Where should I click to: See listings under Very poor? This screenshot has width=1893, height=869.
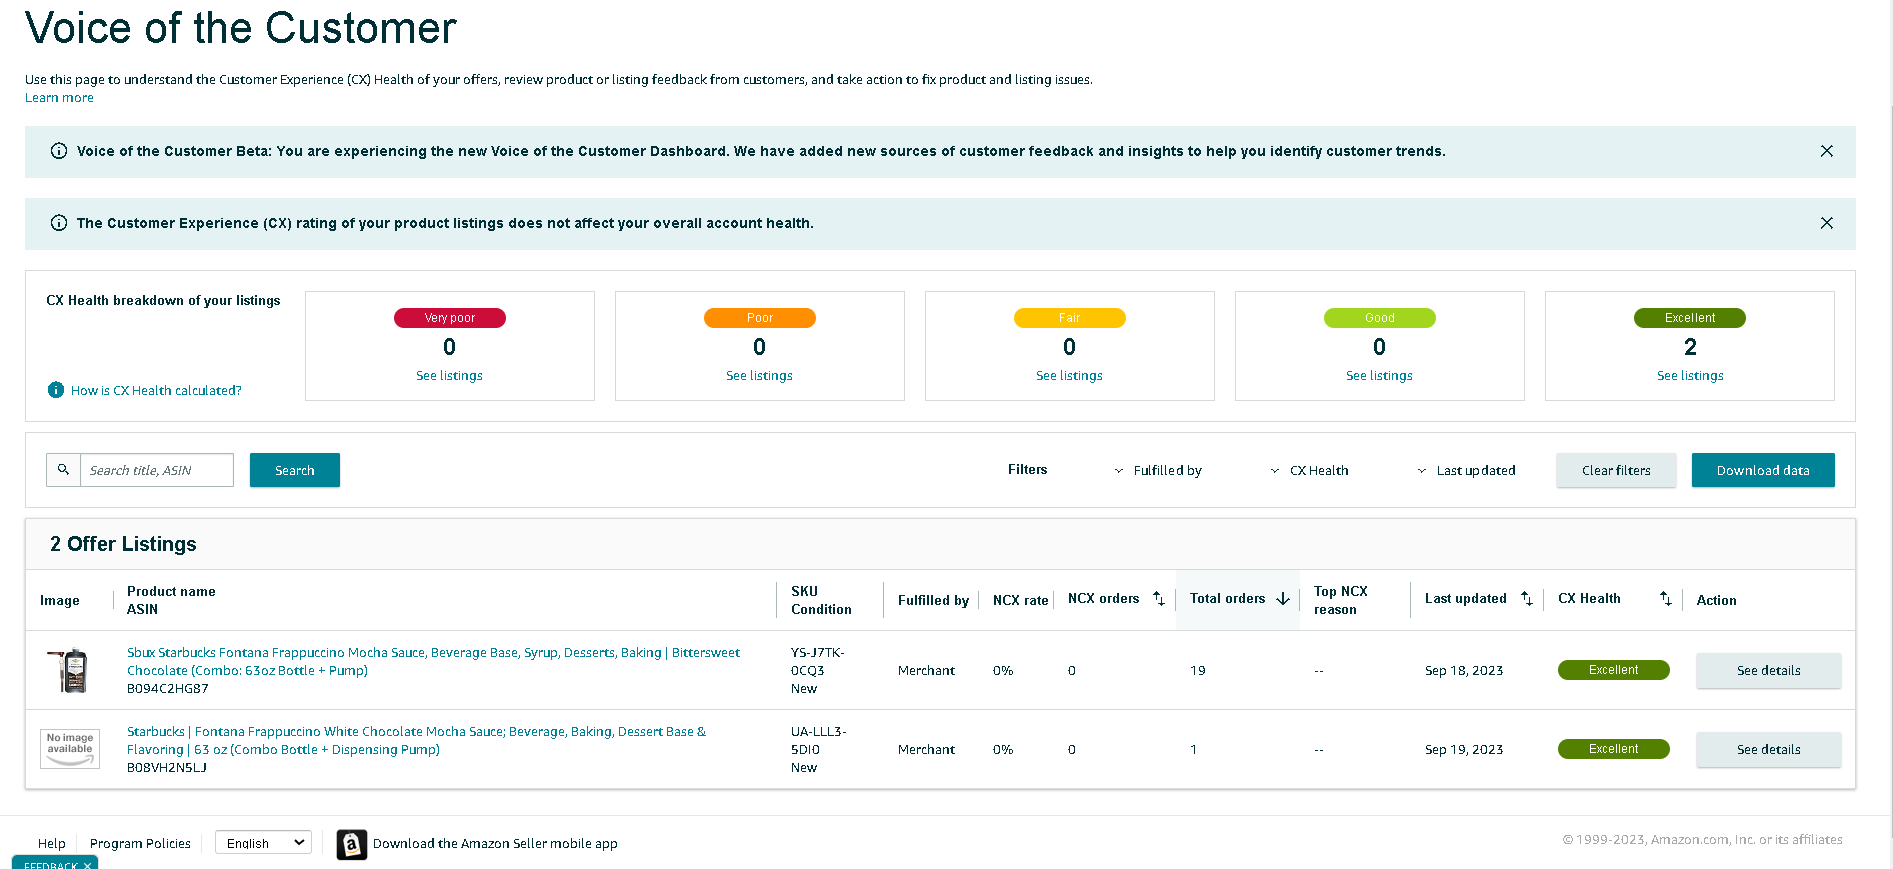[x=449, y=376]
